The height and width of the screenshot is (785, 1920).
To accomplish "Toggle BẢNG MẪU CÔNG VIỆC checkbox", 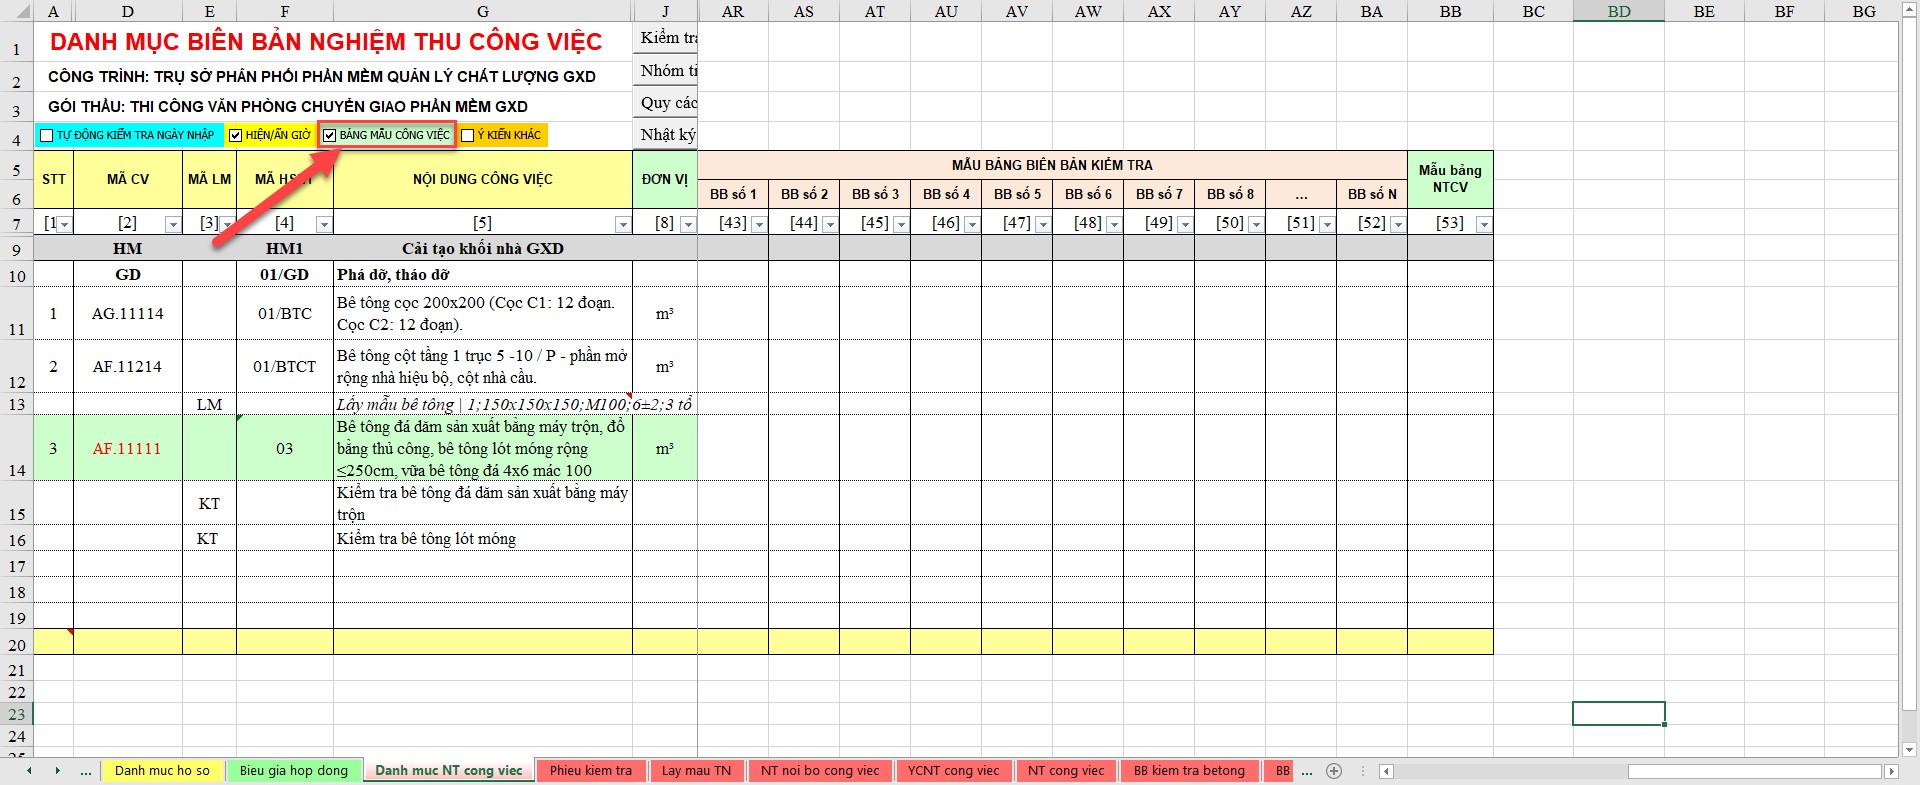I will pyautogui.click(x=329, y=135).
